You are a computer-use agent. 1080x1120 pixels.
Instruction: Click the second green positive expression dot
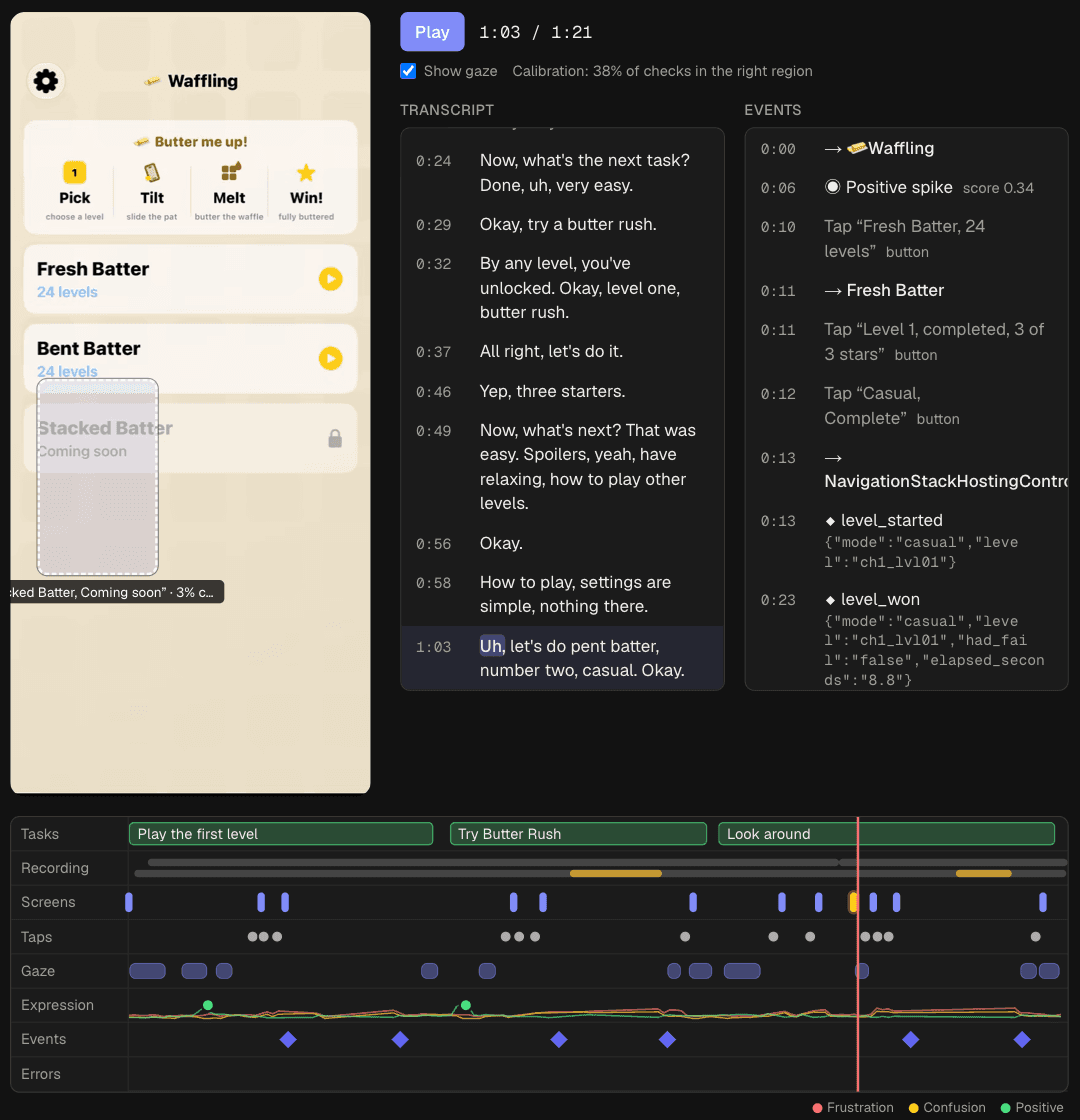pyautogui.click(x=466, y=1005)
